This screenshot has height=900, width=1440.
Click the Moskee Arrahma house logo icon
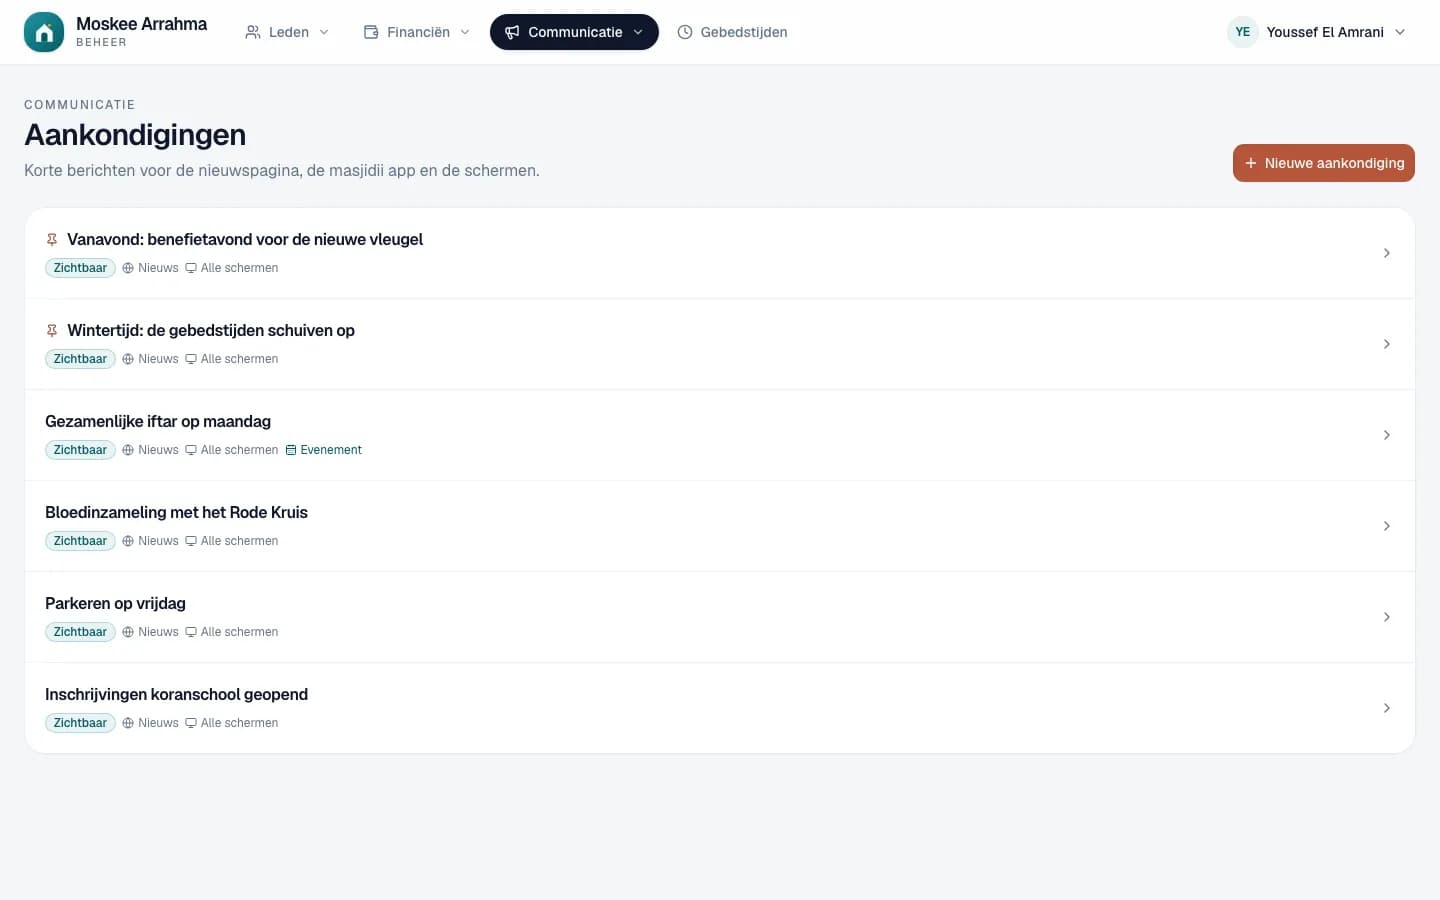tap(44, 32)
